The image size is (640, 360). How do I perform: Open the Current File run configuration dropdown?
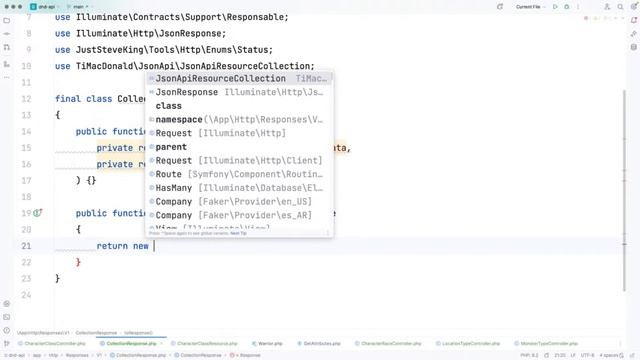point(531,7)
